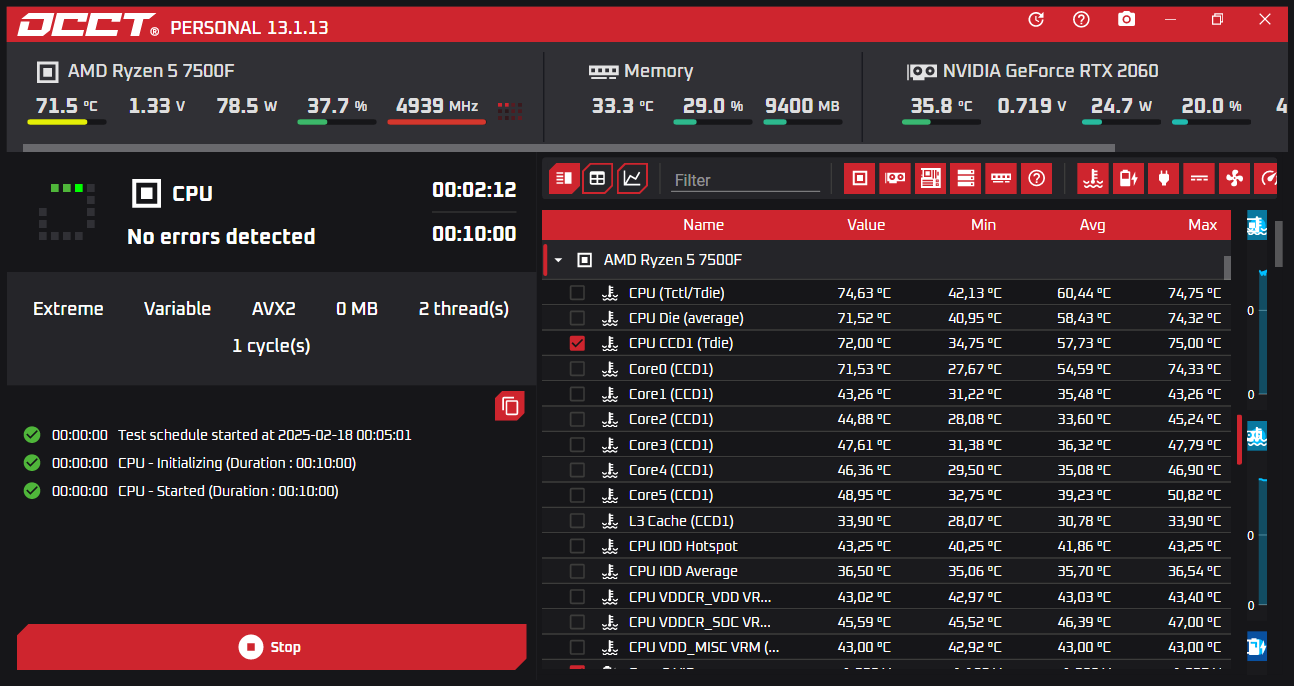Click the AVX2 instruction set label
The image size is (1294, 686).
point(274,309)
